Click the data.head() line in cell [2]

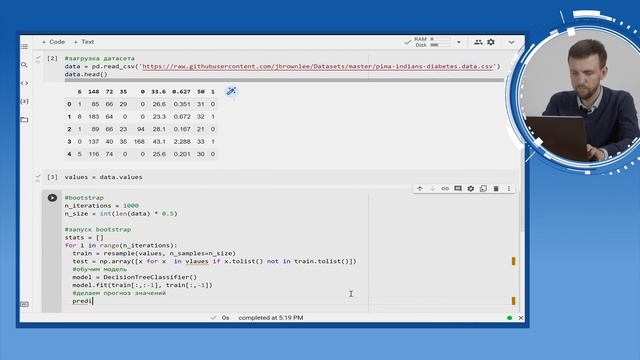[86, 74]
